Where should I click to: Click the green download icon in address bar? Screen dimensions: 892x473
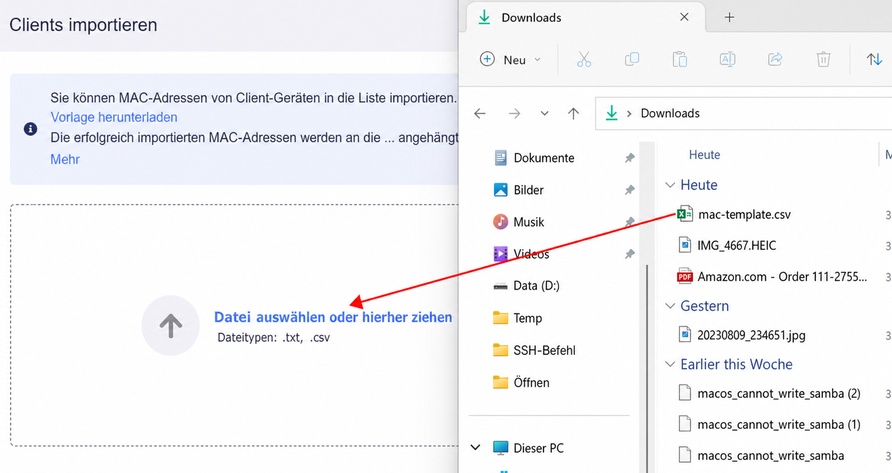click(x=612, y=113)
